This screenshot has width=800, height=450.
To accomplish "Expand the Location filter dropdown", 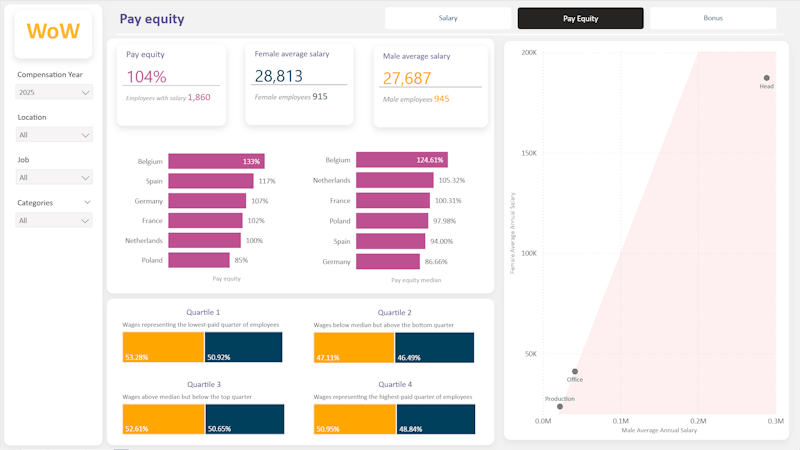I will coord(54,135).
